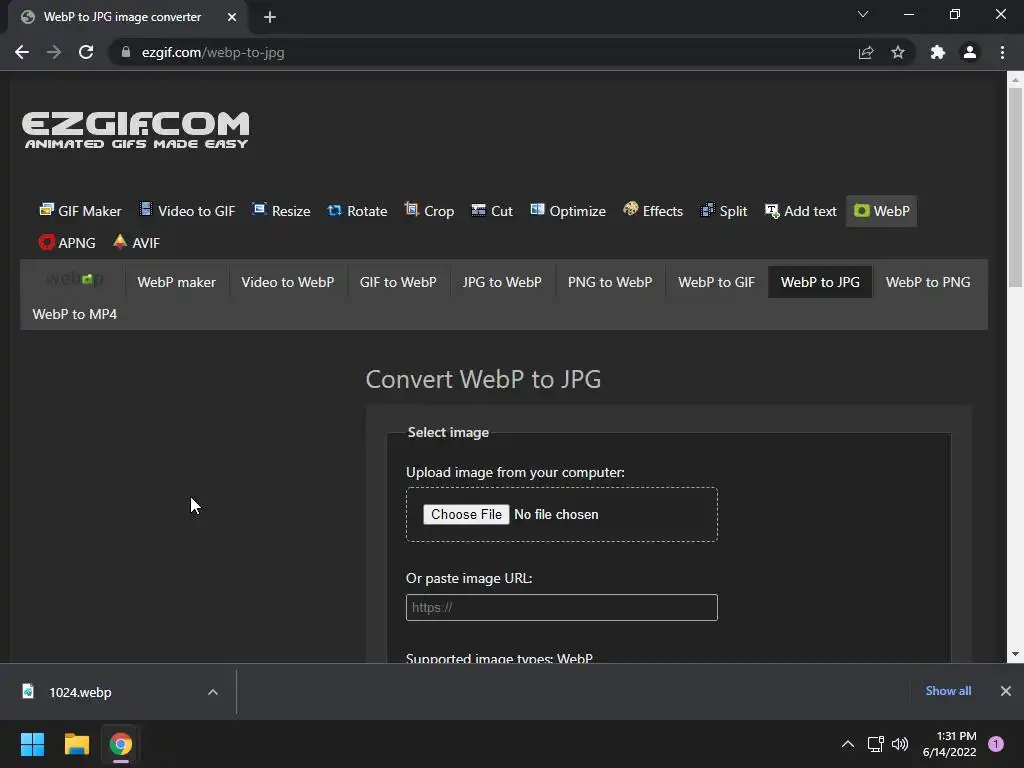Open the downloaded 1024.webp file
Image resolution: width=1024 pixels, height=768 pixels.
(x=80, y=692)
